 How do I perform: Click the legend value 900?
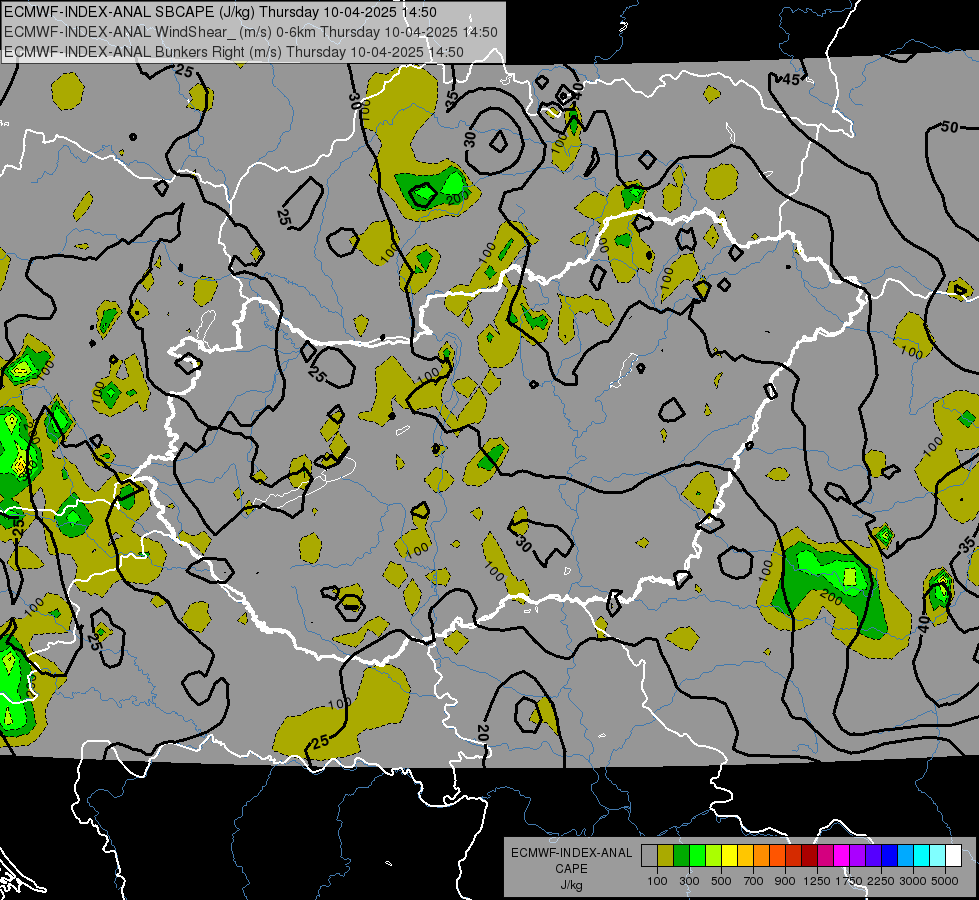pos(785,881)
